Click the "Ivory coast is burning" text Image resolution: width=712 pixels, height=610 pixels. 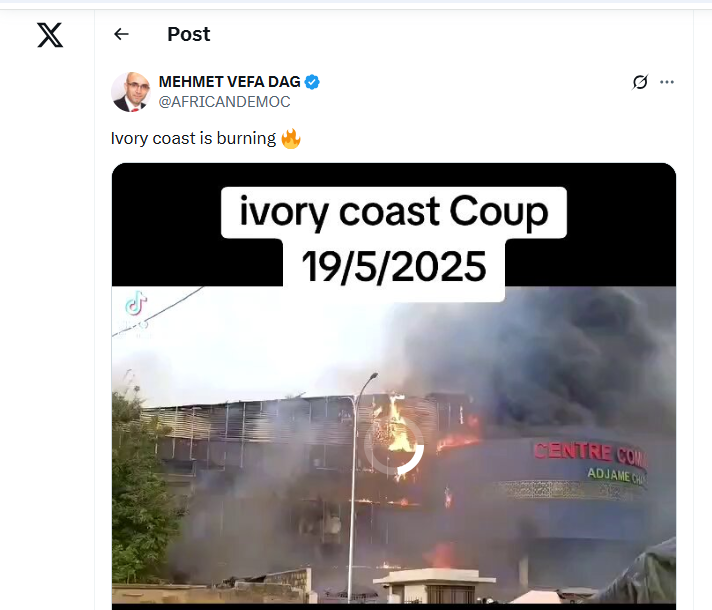pyautogui.click(x=193, y=138)
